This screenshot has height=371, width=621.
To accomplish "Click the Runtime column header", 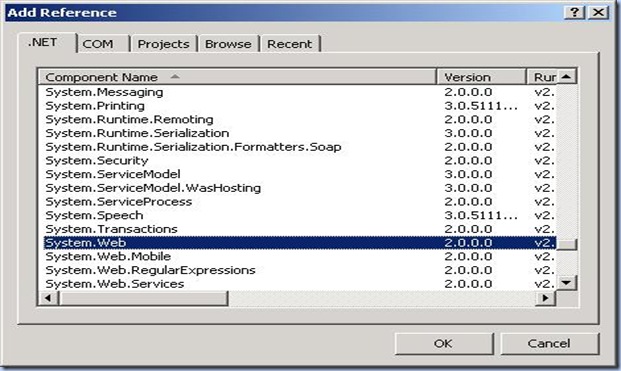I will point(542,77).
